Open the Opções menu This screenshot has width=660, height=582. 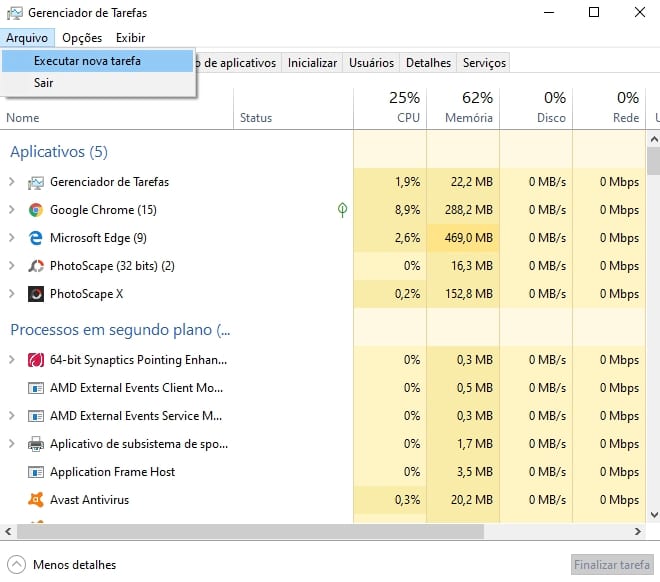click(82, 38)
